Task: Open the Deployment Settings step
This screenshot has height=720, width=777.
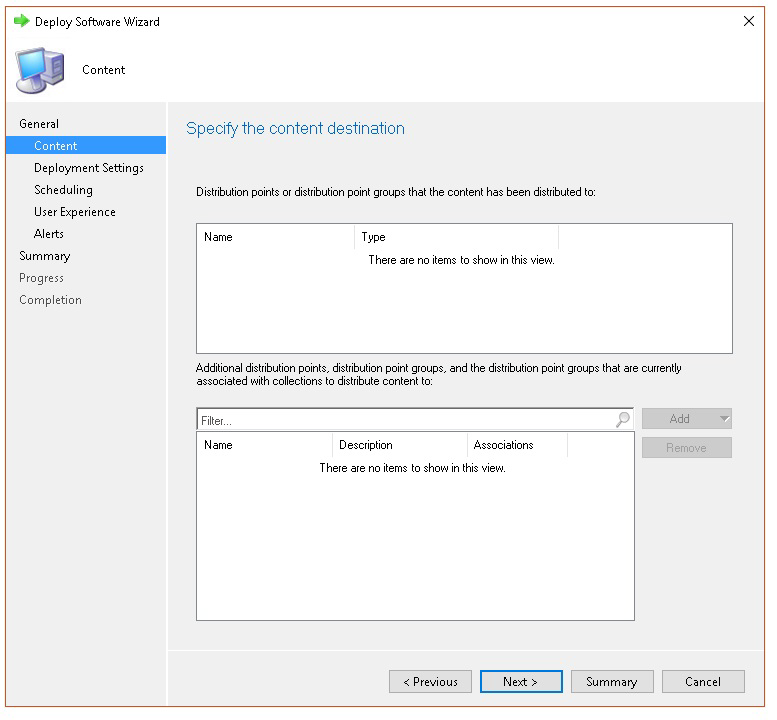Action: [x=89, y=168]
